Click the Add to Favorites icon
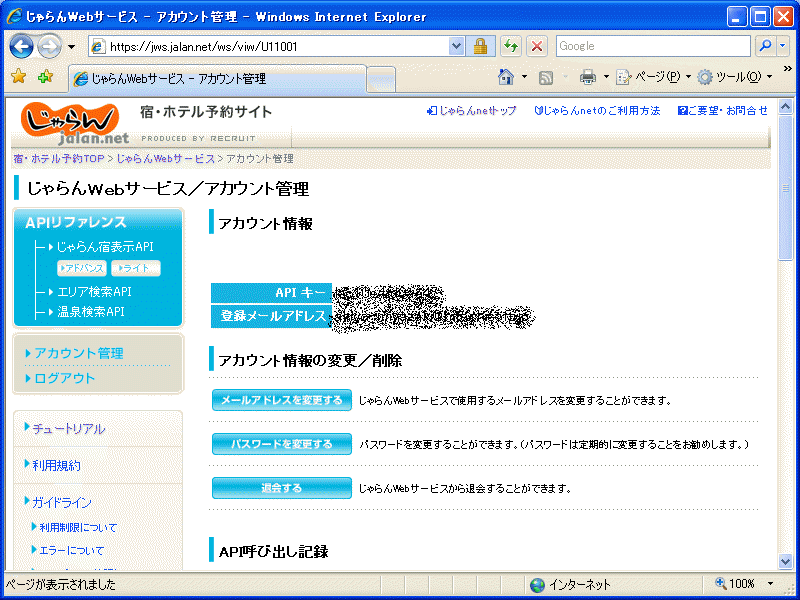This screenshot has width=800, height=600. (45, 77)
